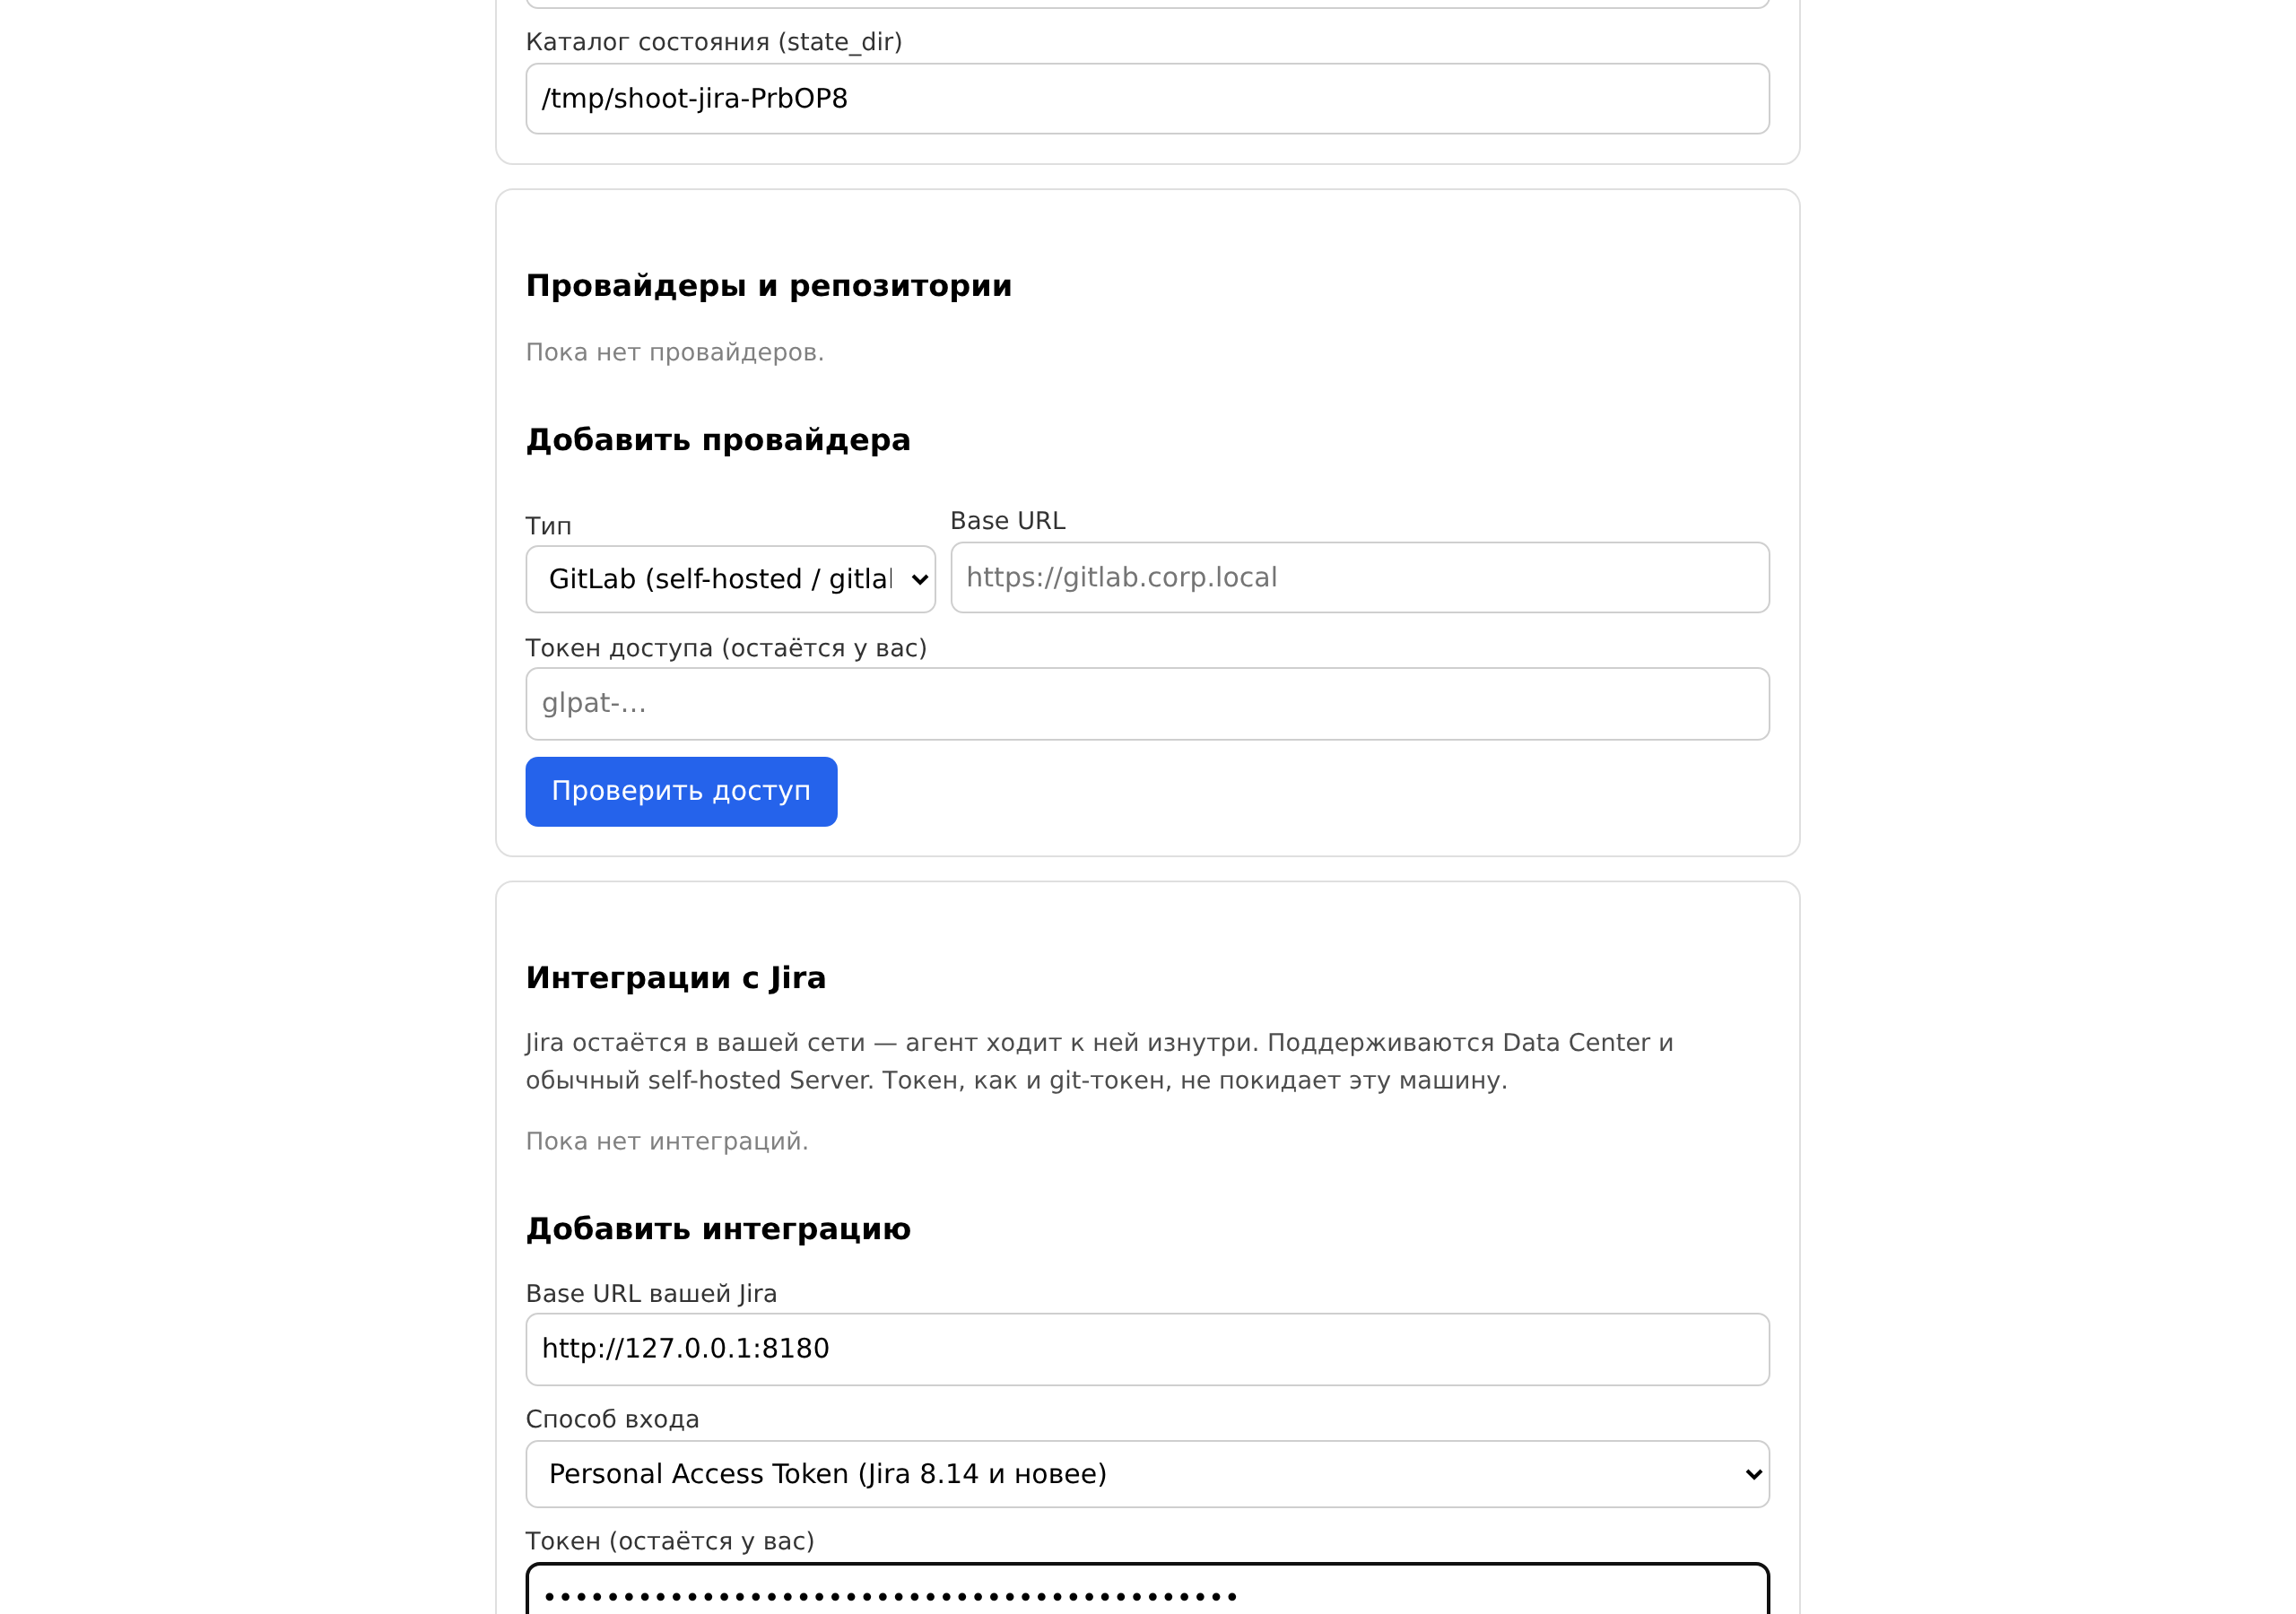Click the 'Пока нет интеграций.' placeholder text

tap(667, 1141)
